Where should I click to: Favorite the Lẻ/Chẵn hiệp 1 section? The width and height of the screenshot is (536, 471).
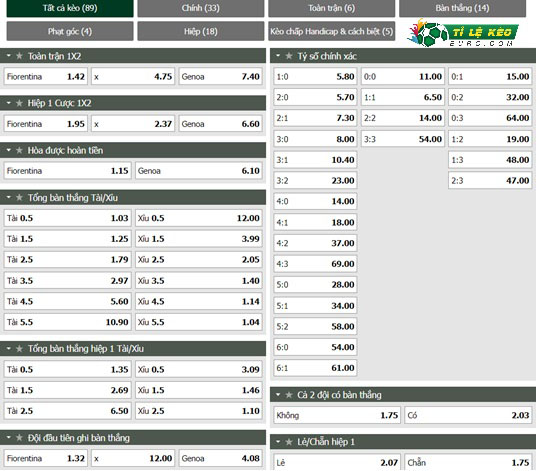pos(289,442)
